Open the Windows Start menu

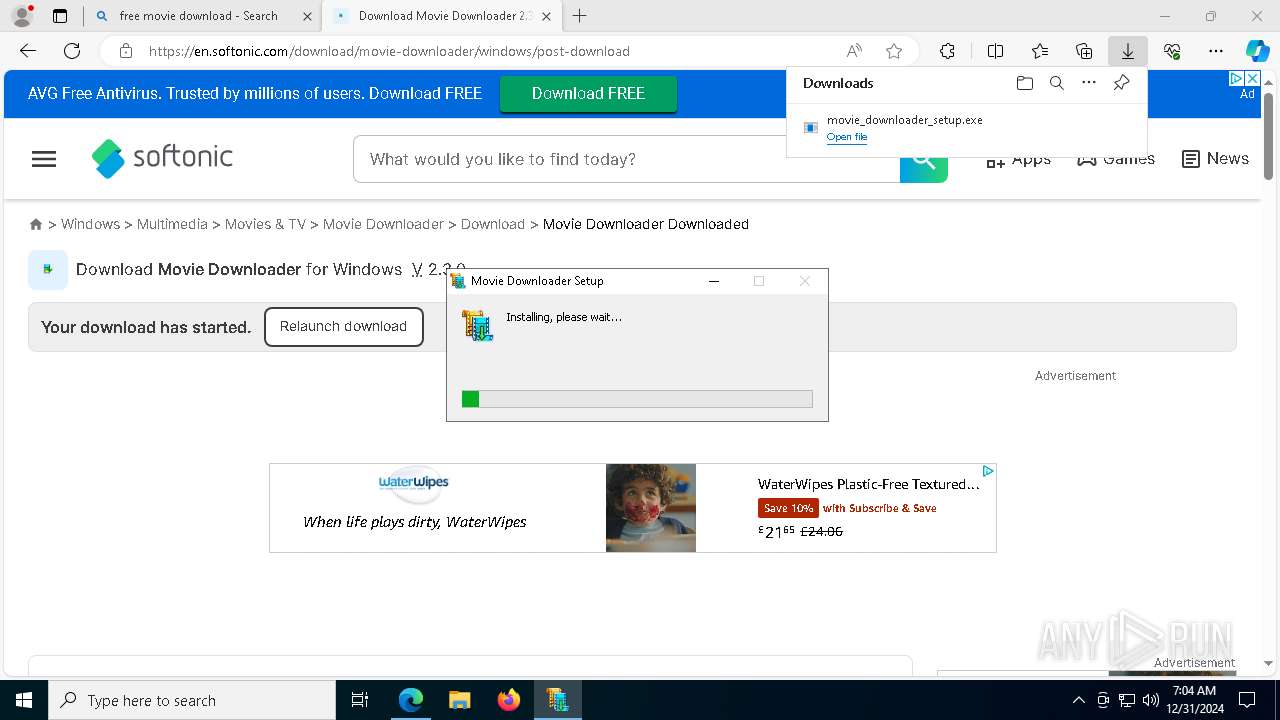pos(24,700)
